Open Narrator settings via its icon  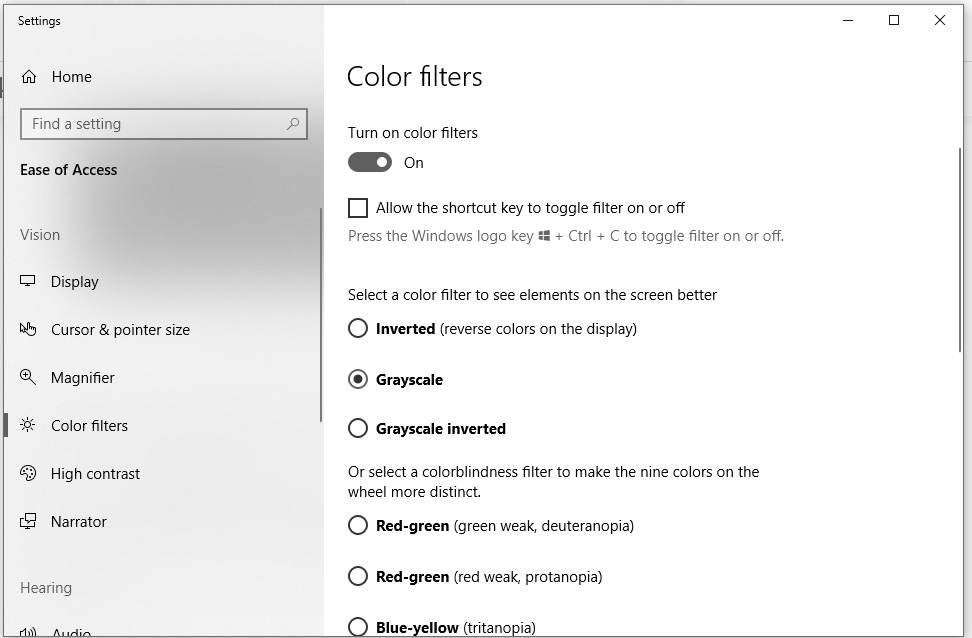(29, 521)
